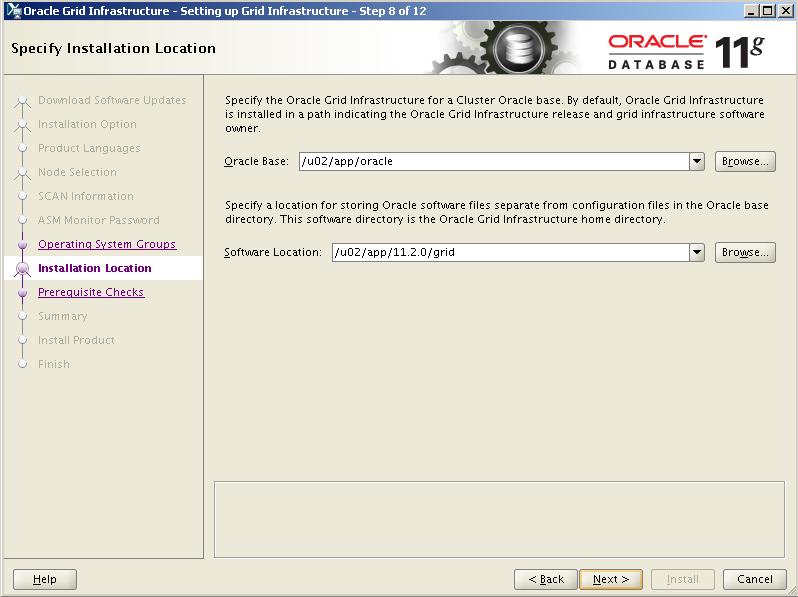Go to the next installer step
Screen dimensions: 798x597
(x=611, y=579)
